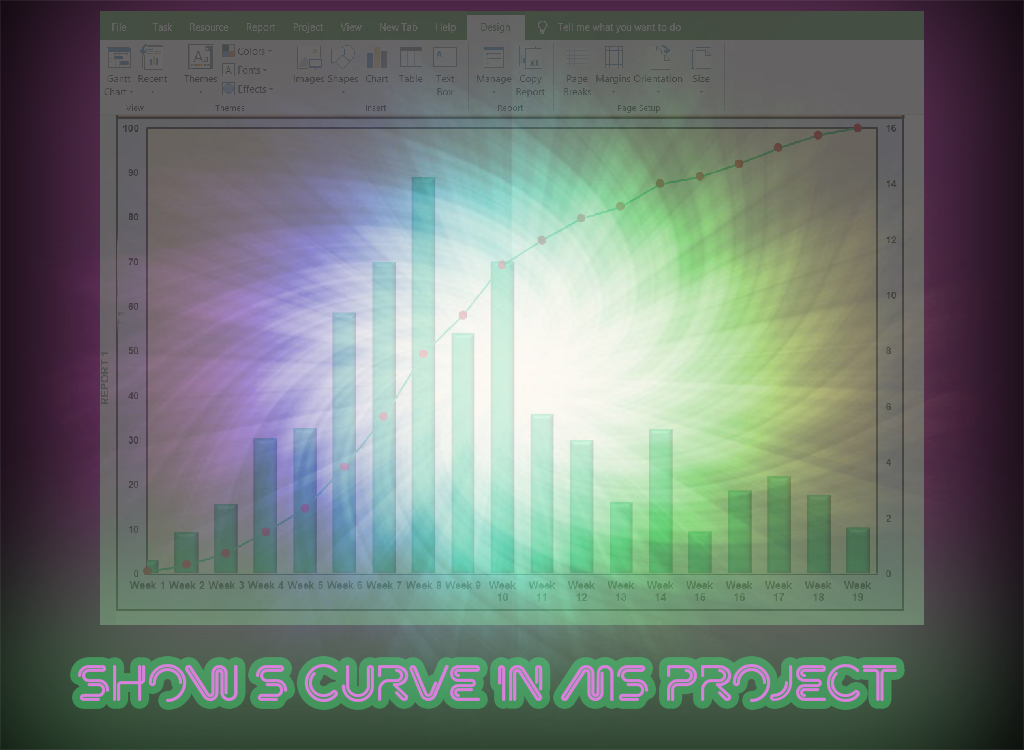Open the Gantt Chart view icon
Viewport: 1024px width, 750px height.
[x=119, y=57]
